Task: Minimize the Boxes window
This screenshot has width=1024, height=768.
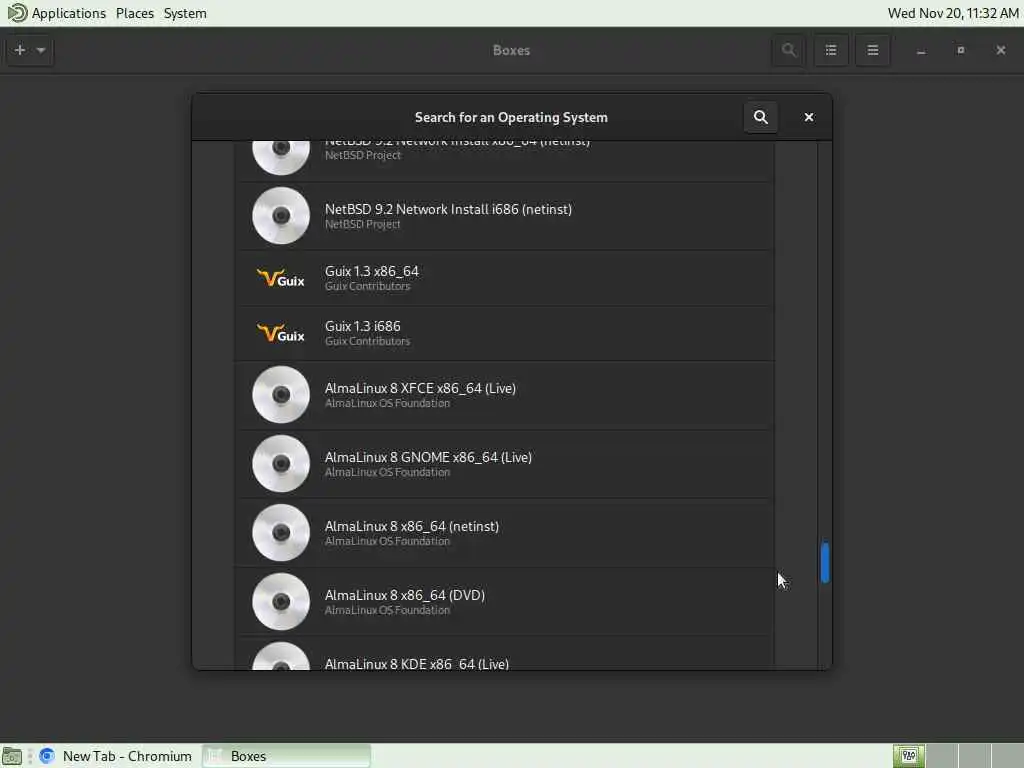Action: click(921, 50)
